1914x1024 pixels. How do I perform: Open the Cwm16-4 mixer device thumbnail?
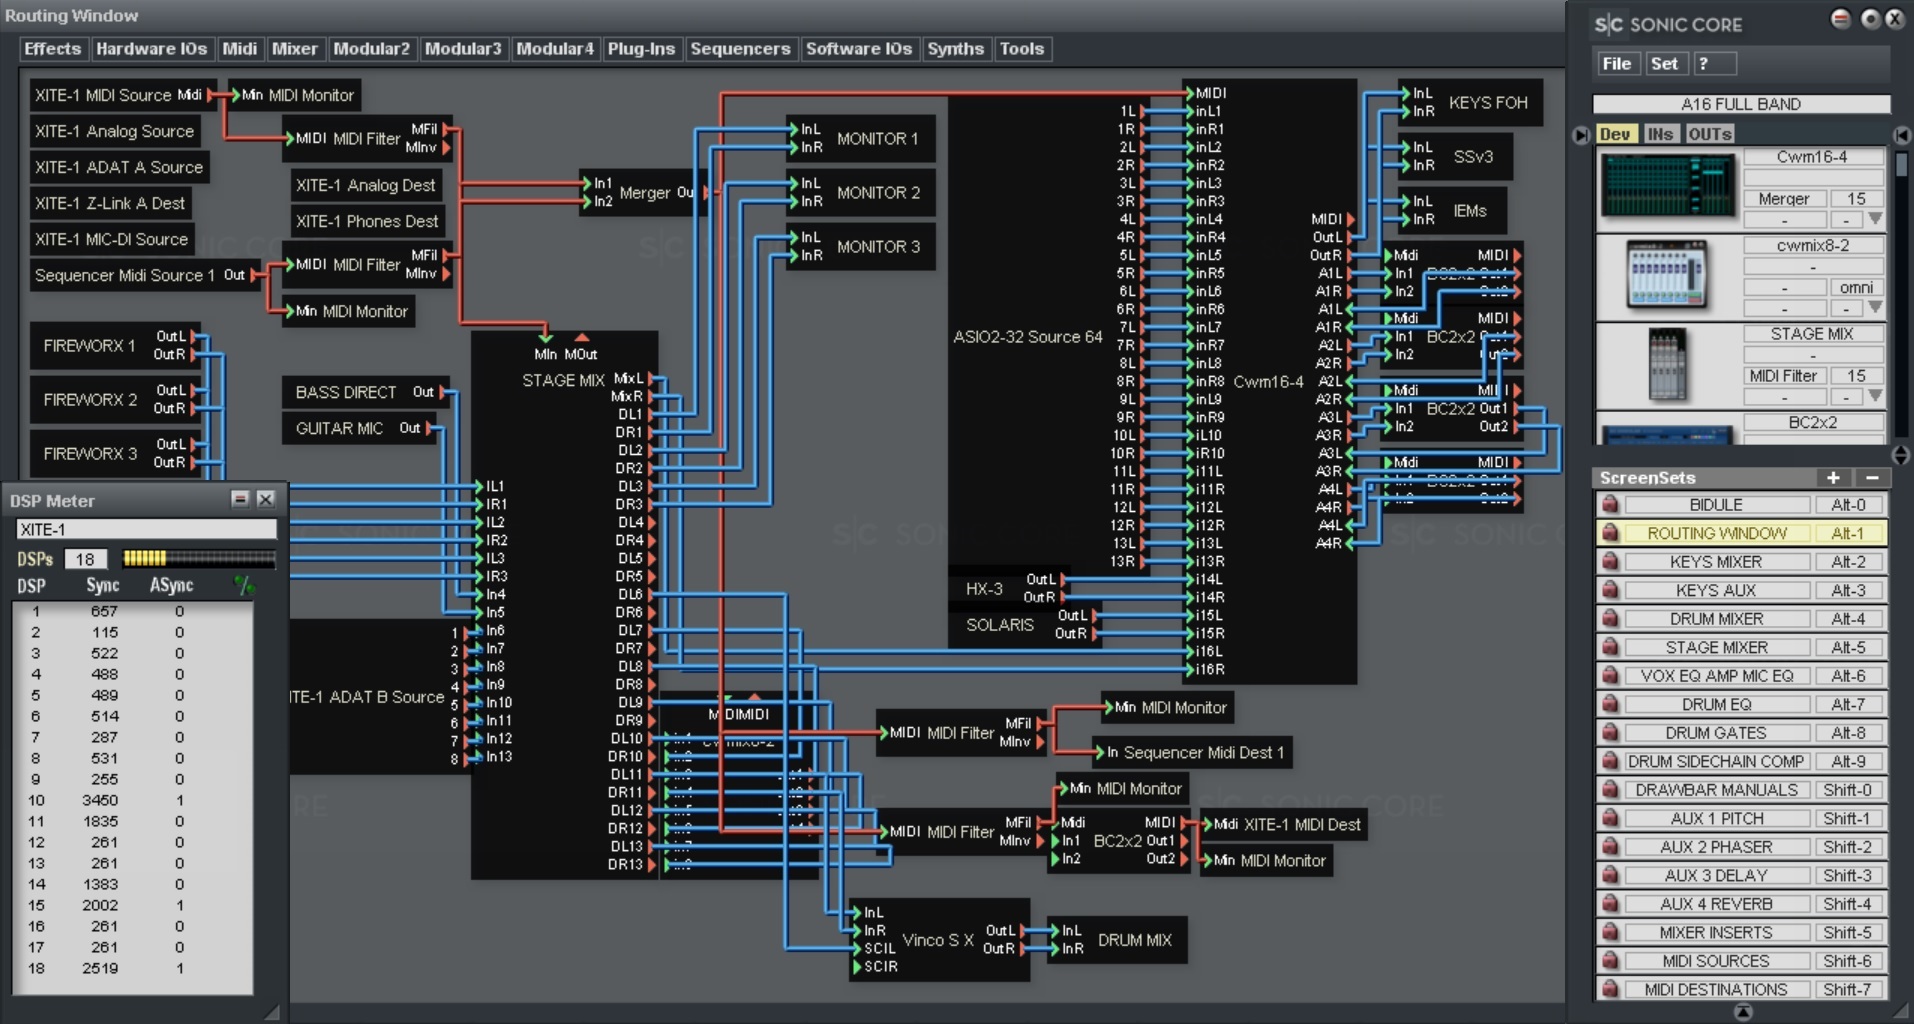[1667, 187]
